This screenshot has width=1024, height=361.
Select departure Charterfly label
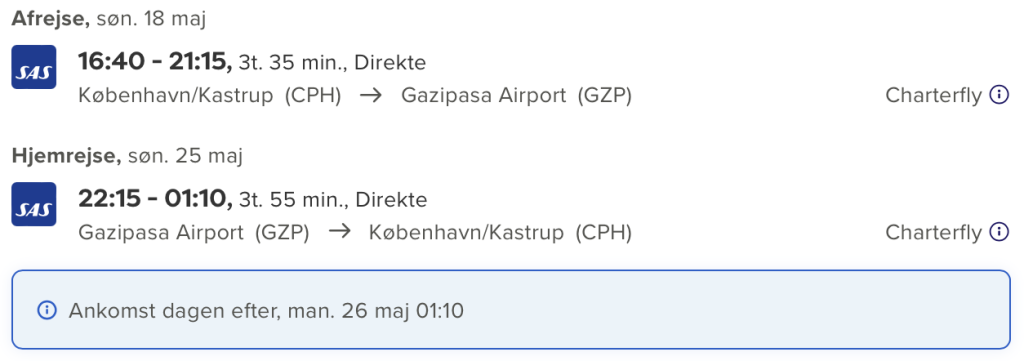pos(933,95)
